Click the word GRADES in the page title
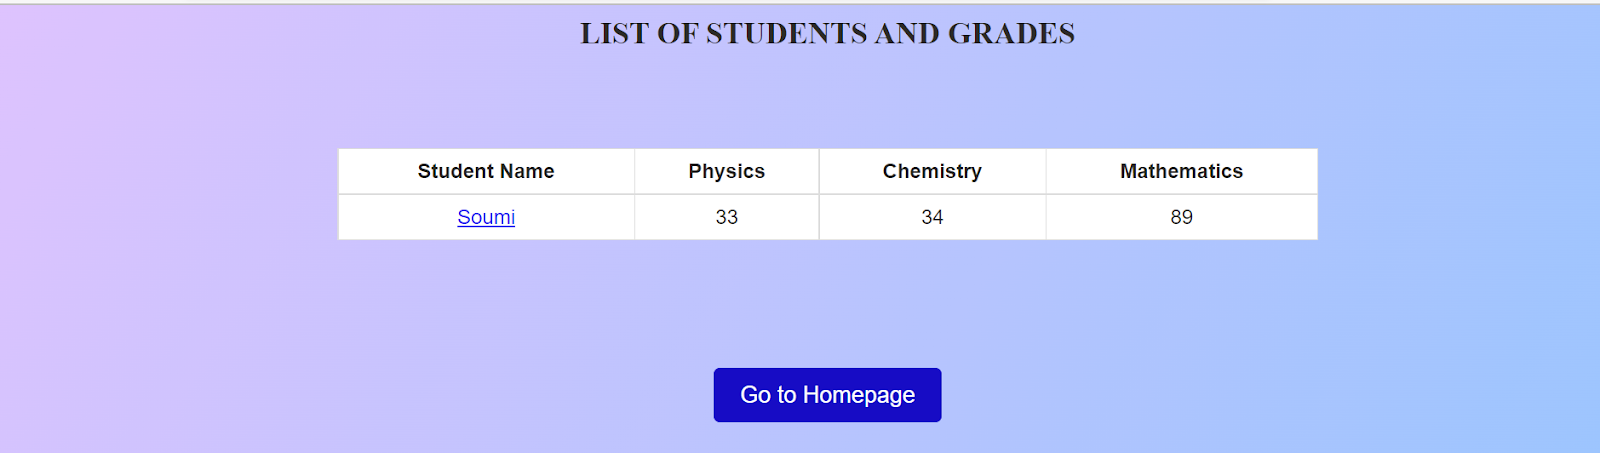Screen dimensions: 1600x453 coord(1011,33)
